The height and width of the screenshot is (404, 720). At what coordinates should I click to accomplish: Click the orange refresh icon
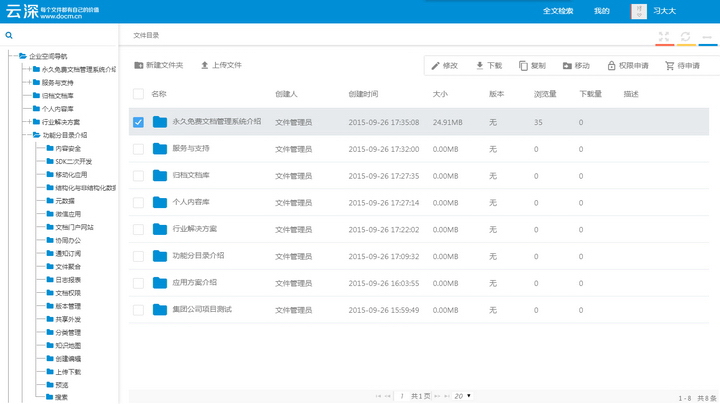tap(685, 37)
